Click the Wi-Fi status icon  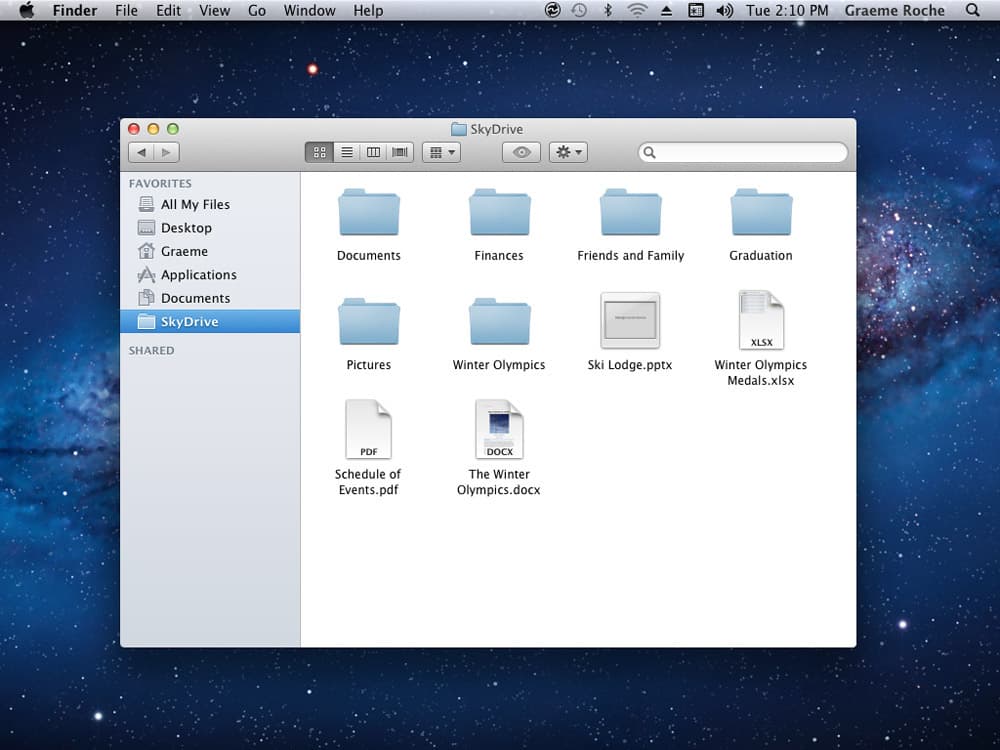coord(637,10)
